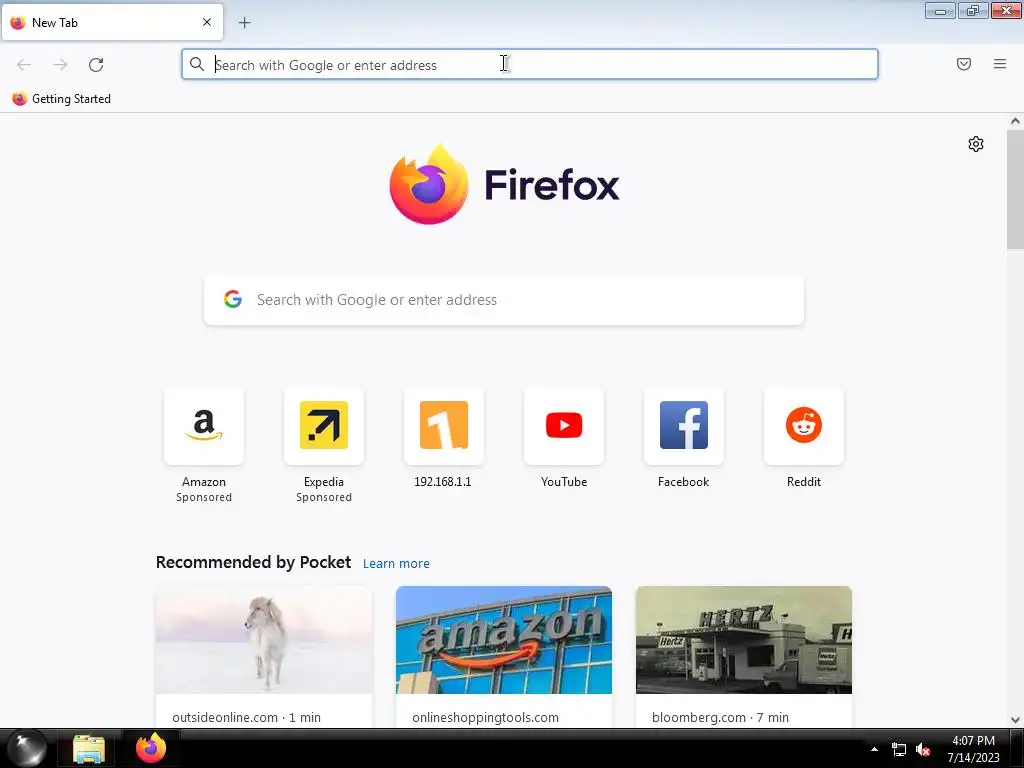Viewport: 1024px width, 768px height.
Task: Open the outsideonline.com horse story thumbnail
Action: click(264, 640)
